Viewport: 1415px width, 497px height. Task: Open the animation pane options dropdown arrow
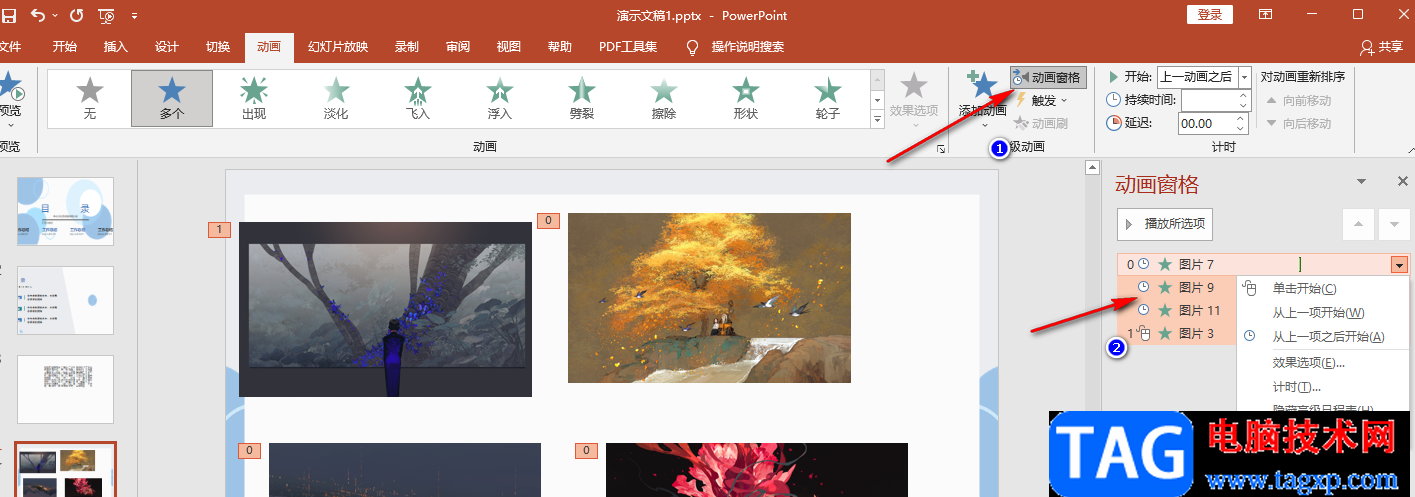tap(1361, 181)
